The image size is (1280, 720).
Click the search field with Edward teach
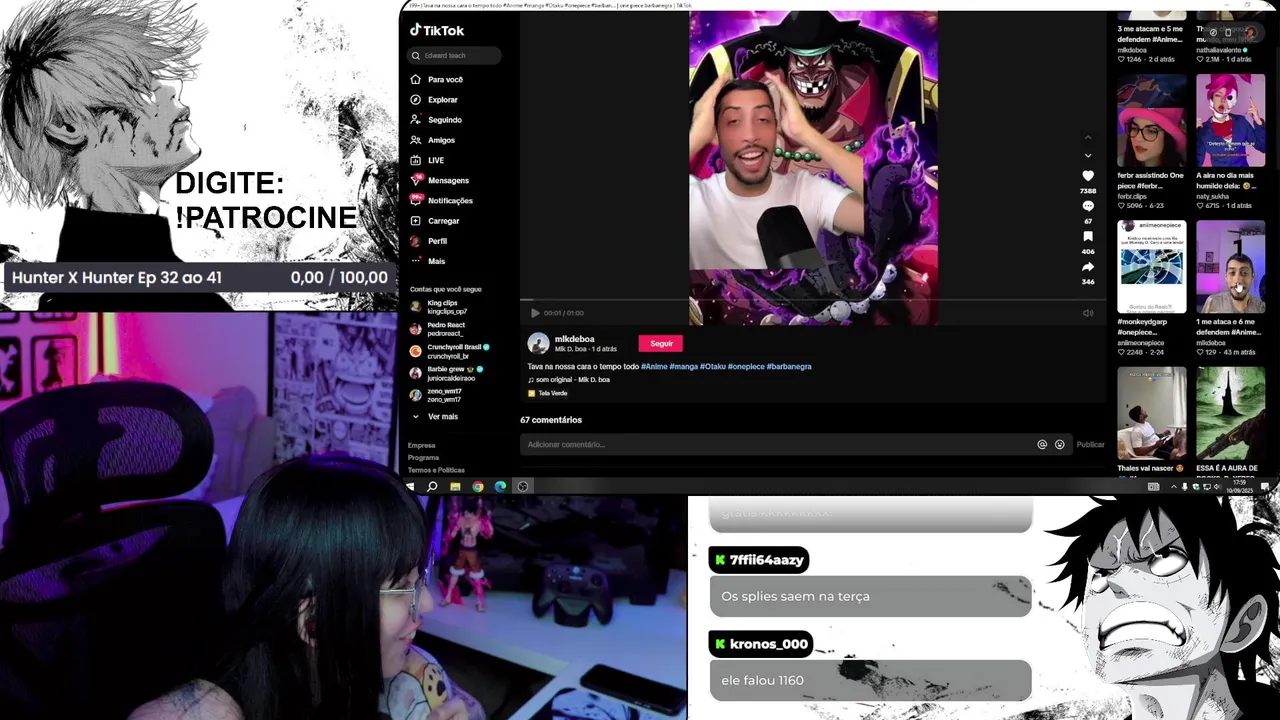454,56
